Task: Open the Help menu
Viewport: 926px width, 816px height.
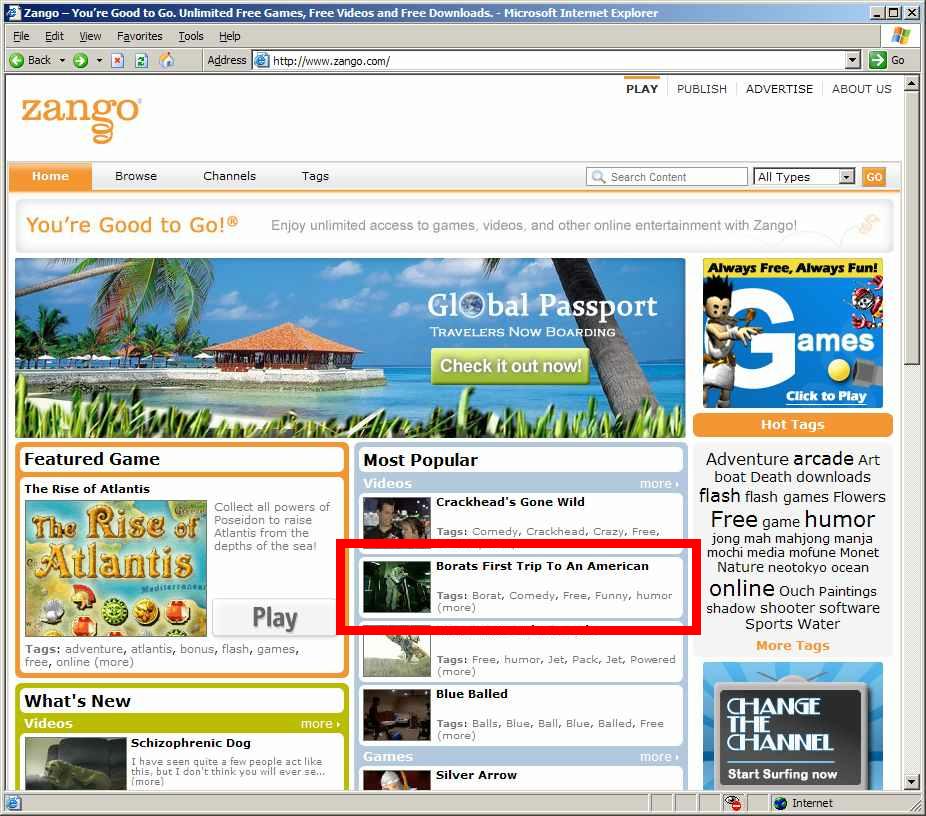Action: 230,36
